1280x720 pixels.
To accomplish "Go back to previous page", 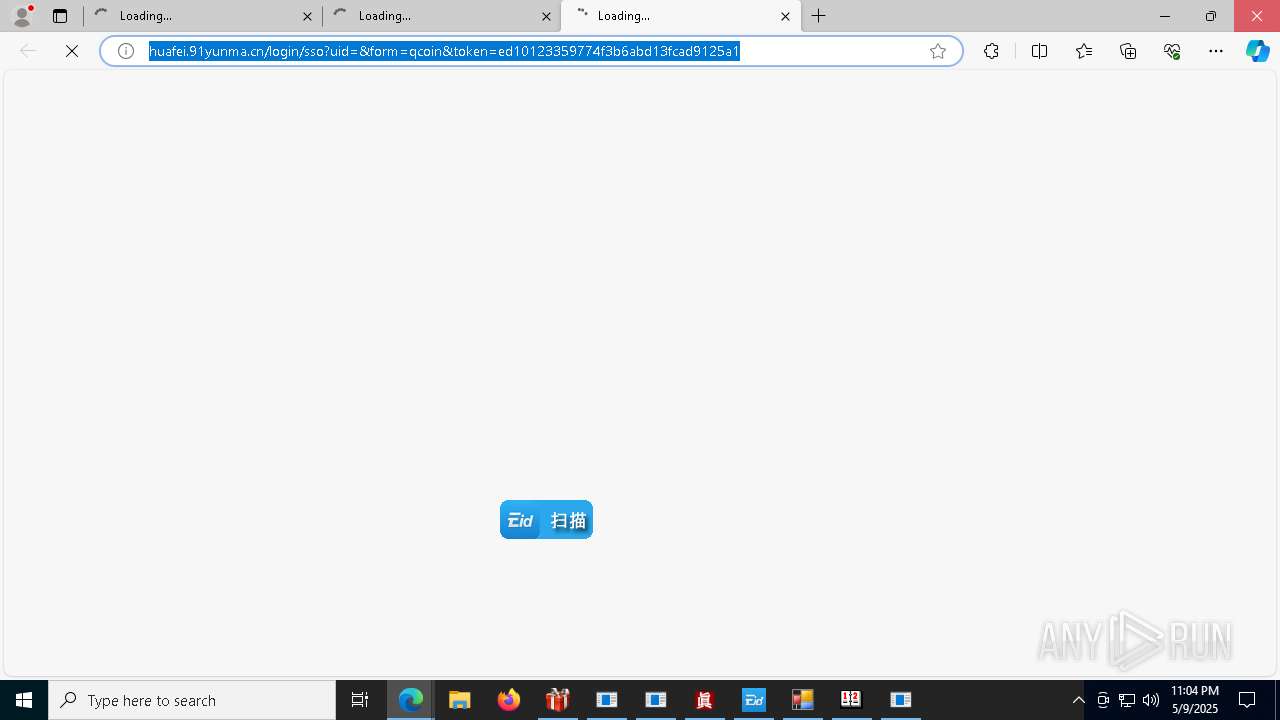I will coord(28,51).
